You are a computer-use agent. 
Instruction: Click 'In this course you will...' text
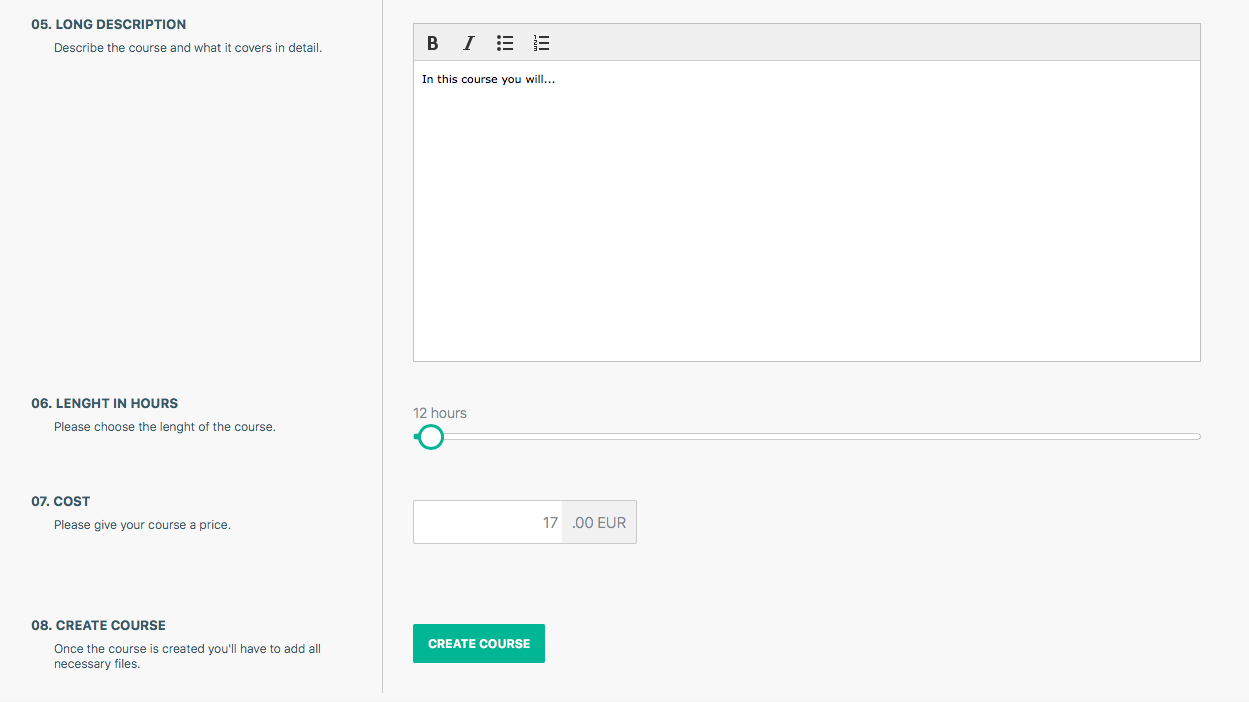(488, 79)
